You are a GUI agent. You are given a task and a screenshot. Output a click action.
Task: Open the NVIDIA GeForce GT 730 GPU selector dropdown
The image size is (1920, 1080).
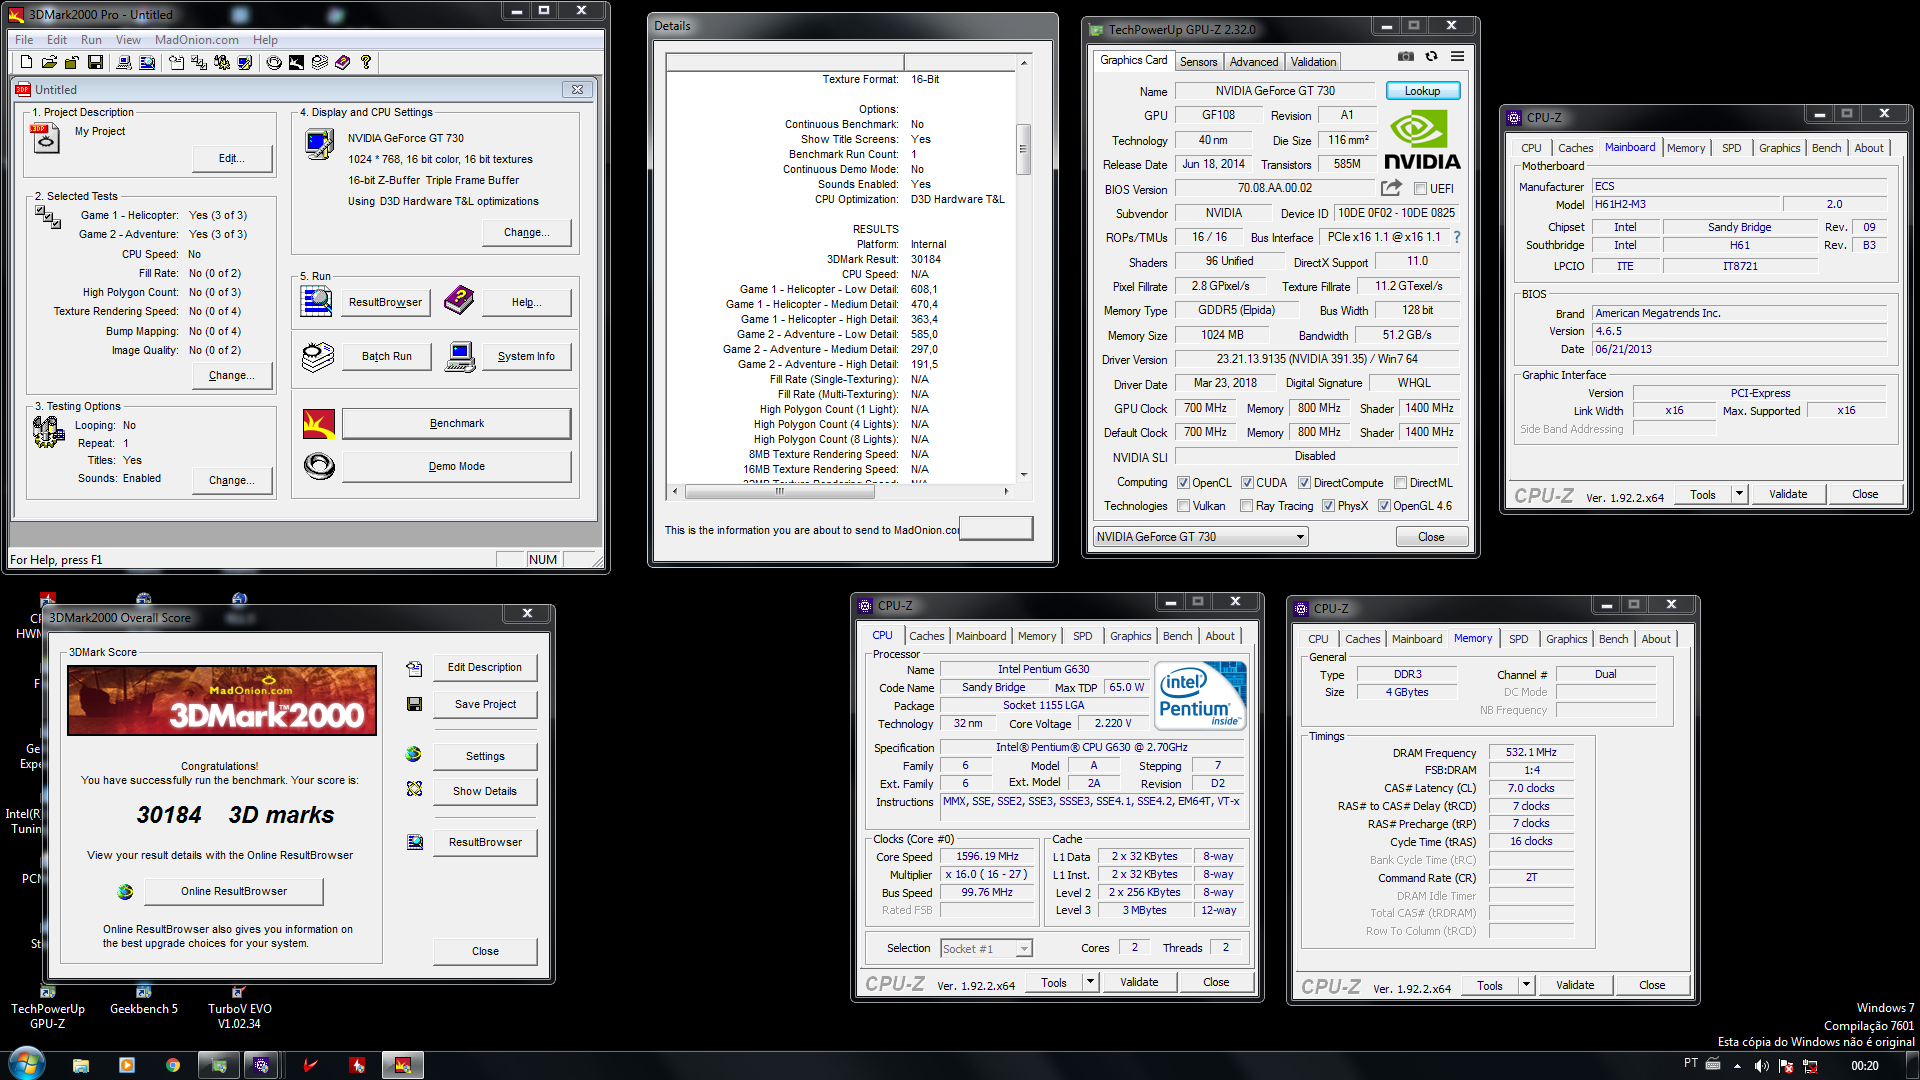[1200, 537]
